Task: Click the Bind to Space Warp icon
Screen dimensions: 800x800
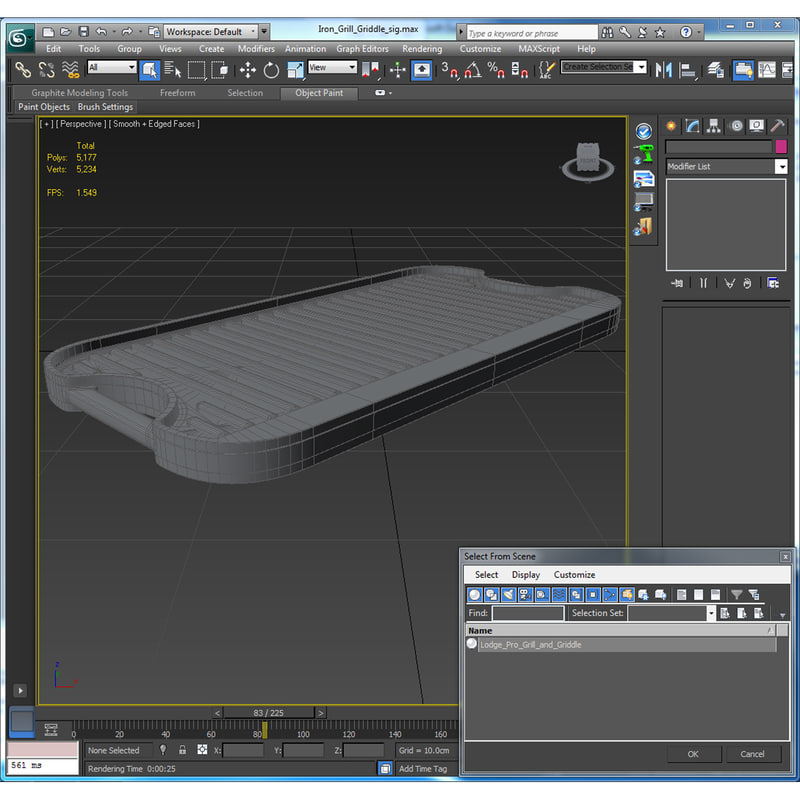Action: (70, 70)
